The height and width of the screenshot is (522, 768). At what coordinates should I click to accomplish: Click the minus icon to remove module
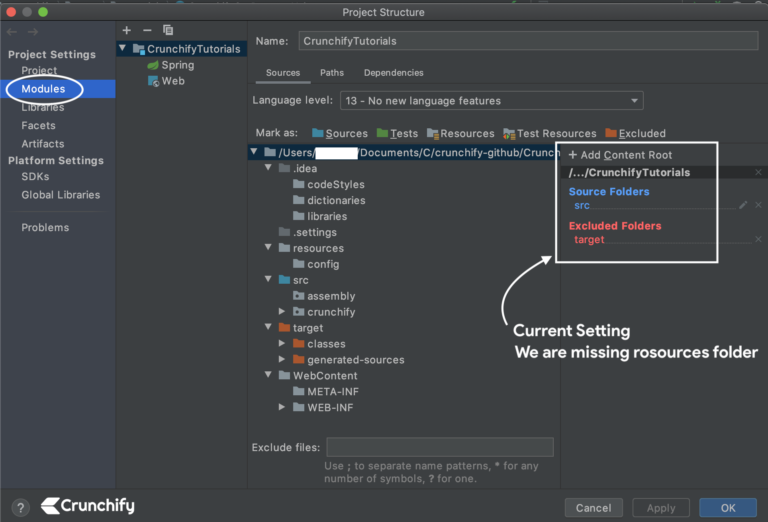click(x=147, y=31)
